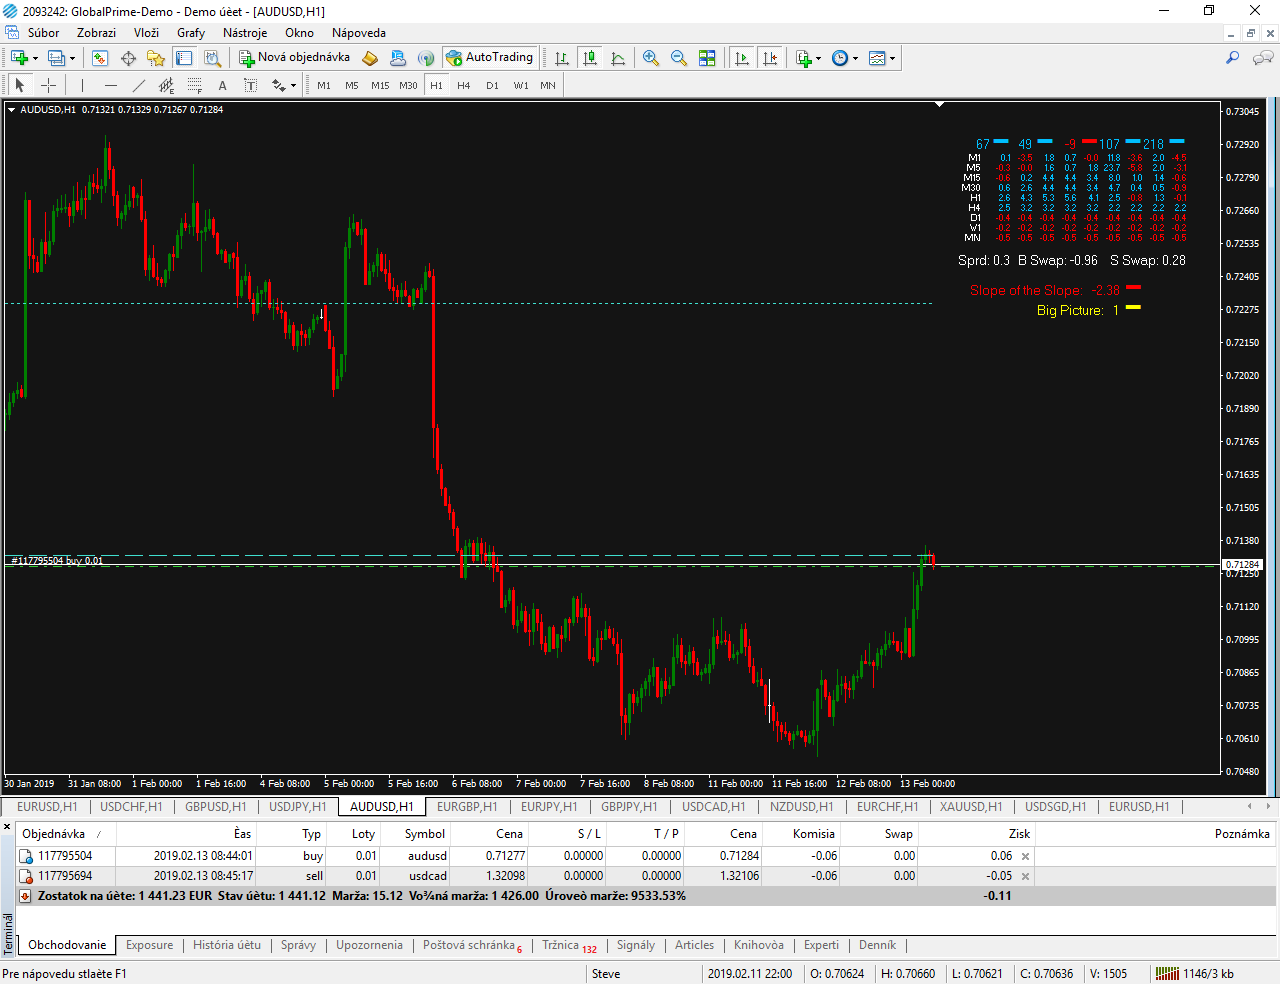Click the connection status 1146/3 kb
This screenshot has height=984, width=1280.
click(1194, 974)
